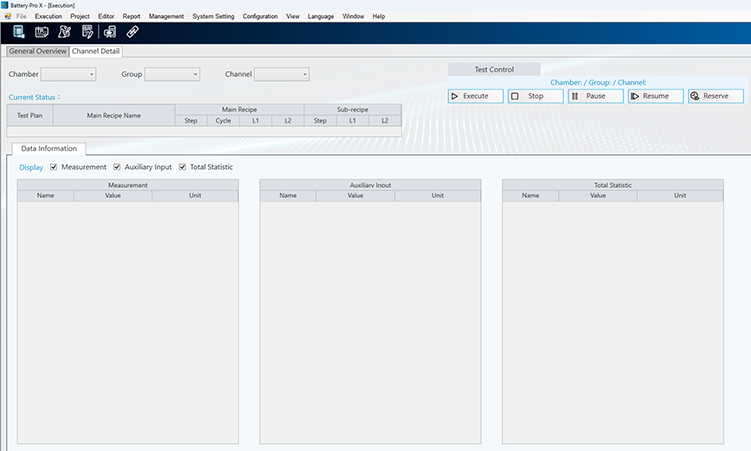Open the System Setting menu
This screenshot has width=751, height=451.
point(213,17)
